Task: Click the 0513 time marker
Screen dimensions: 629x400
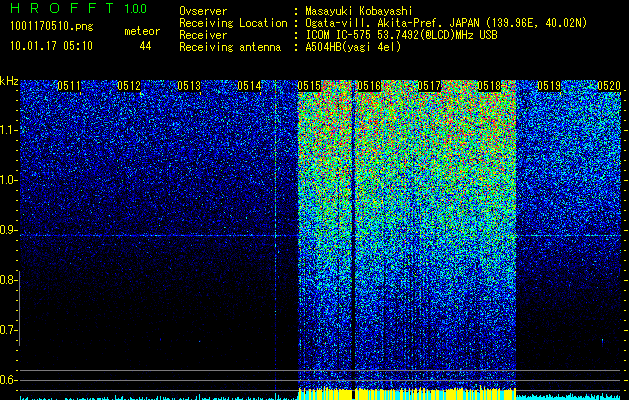Action: tap(189, 86)
